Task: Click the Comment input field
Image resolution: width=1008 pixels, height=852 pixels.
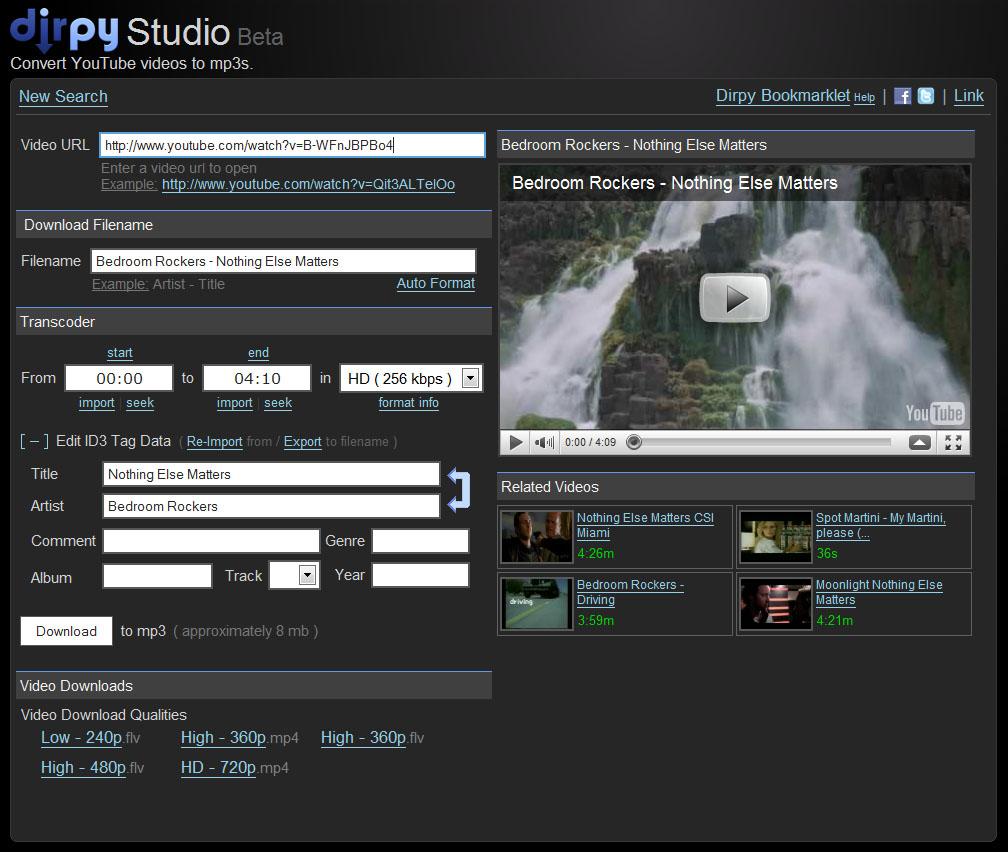Action: pos(212,541)
